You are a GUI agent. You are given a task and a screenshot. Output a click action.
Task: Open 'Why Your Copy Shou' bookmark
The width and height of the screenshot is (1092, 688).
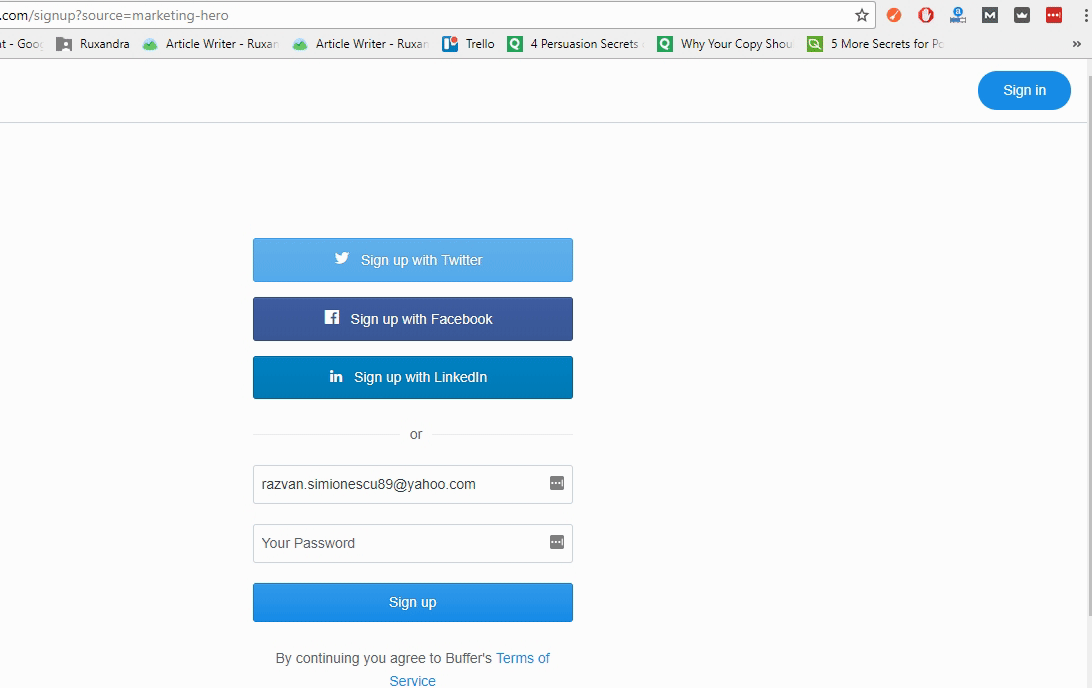(726, 44)
